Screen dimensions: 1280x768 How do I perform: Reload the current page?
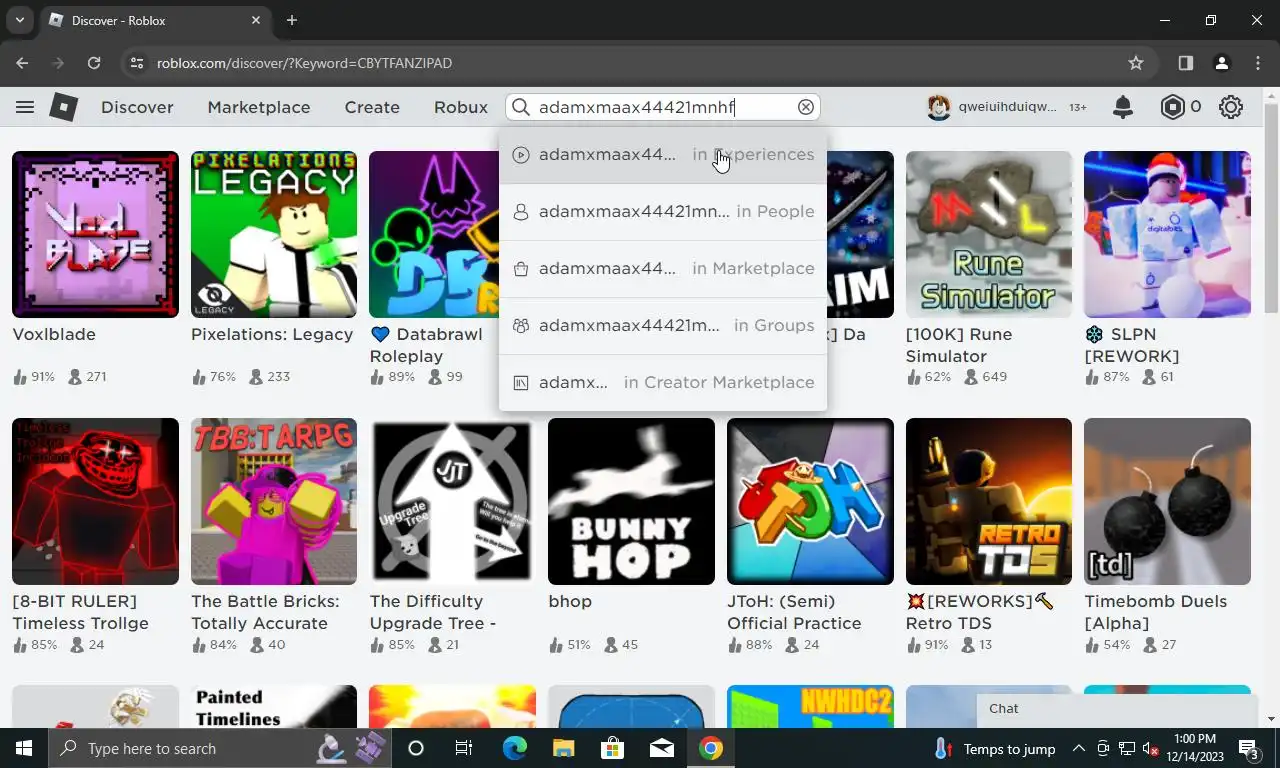[94, 63]
